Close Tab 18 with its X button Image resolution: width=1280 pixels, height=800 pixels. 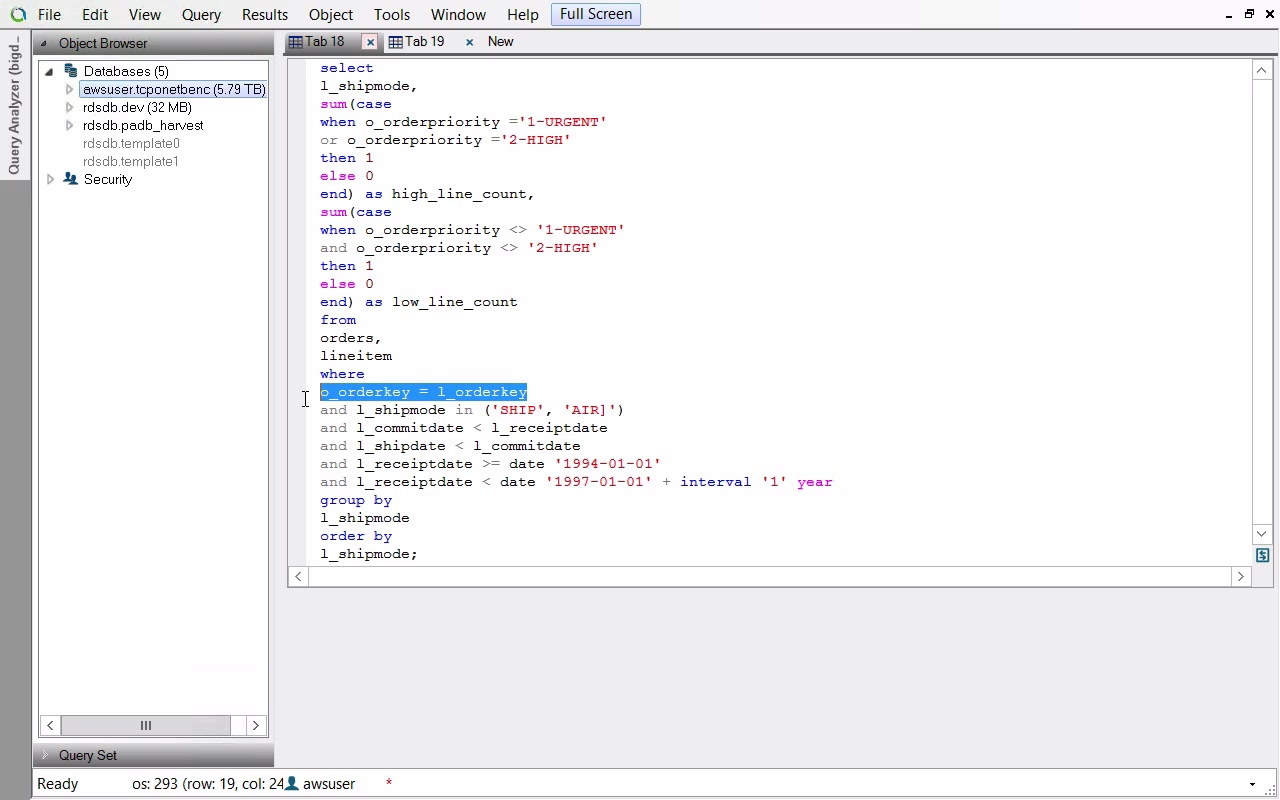370,42
